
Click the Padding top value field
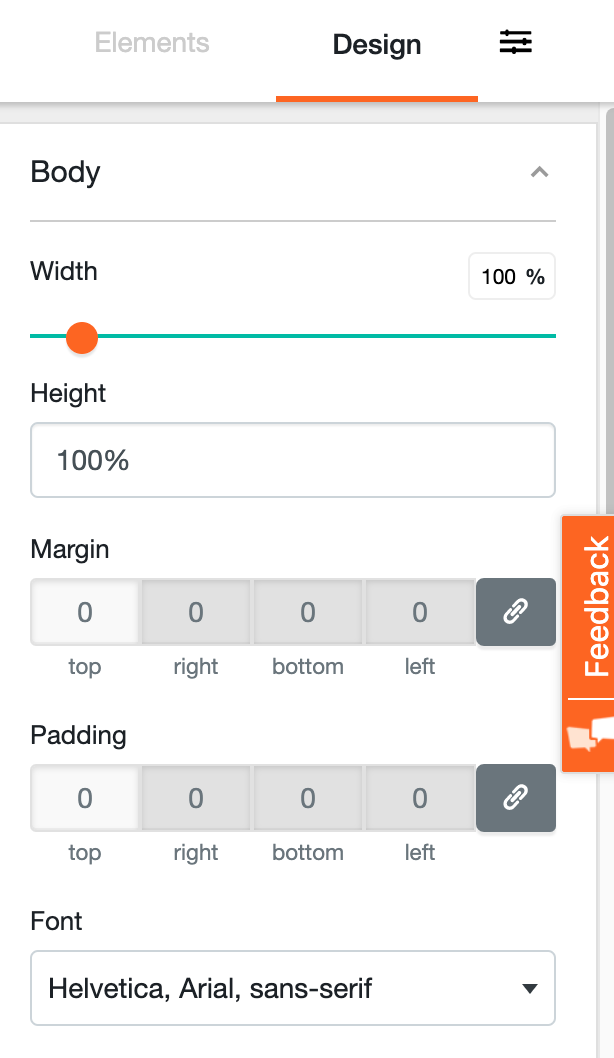pos(85,798)
